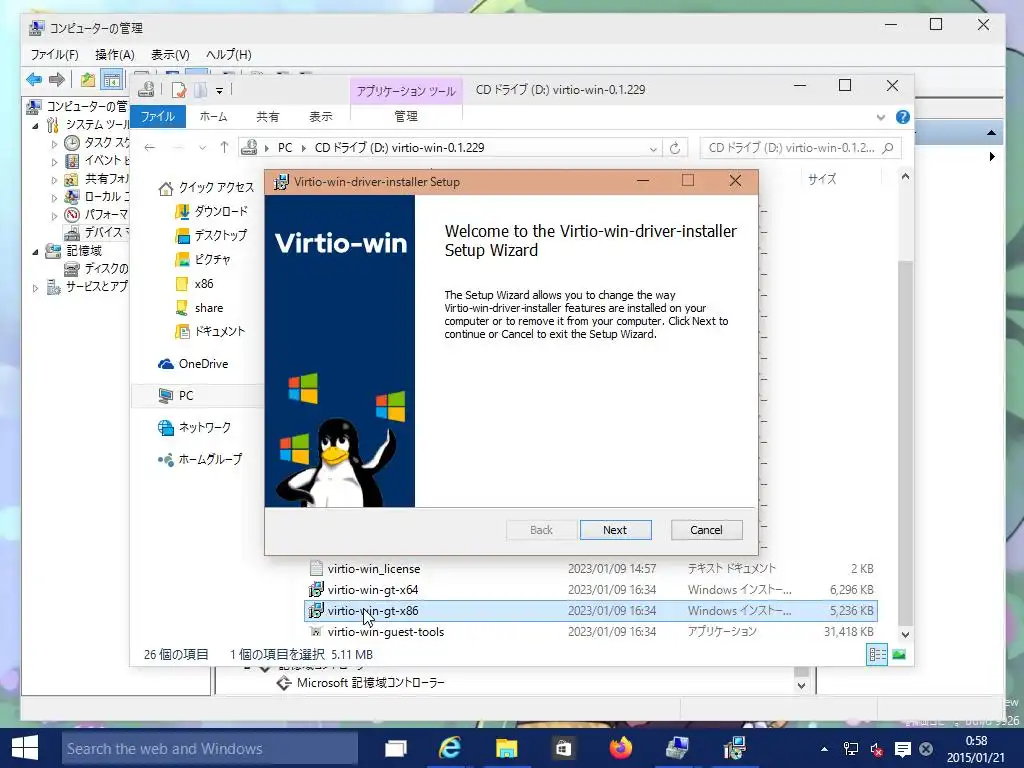
Task: Expand タスク スケジューラ tree node
Action: (x=54, y=144)
